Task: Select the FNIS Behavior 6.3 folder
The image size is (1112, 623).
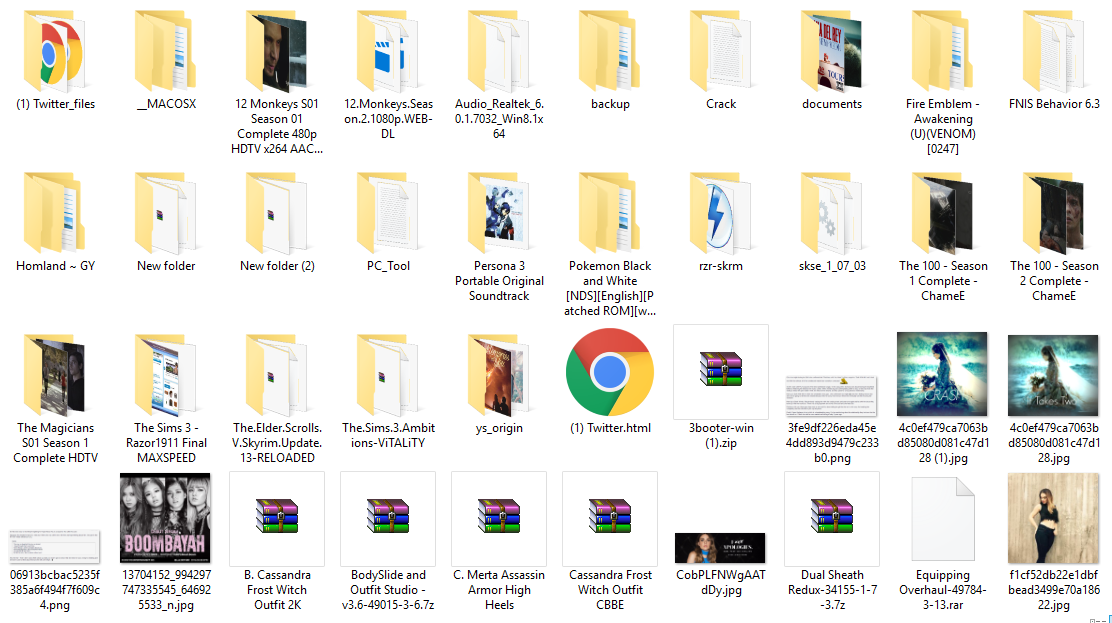Action: pos(1054,51)
